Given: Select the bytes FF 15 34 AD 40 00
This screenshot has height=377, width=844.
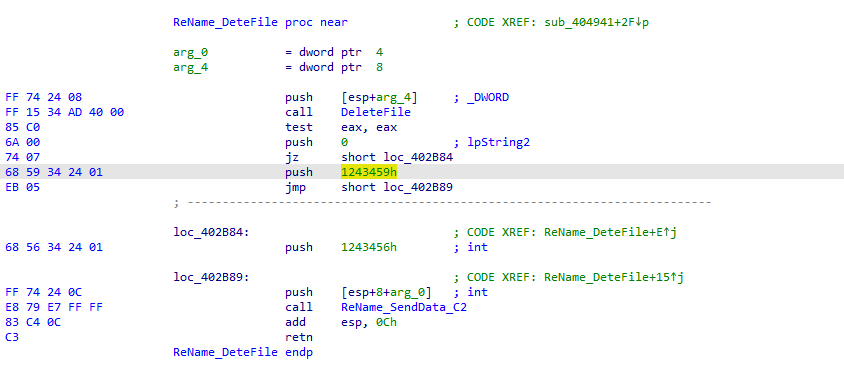Looking at the screenshot, I should [65, 112].
